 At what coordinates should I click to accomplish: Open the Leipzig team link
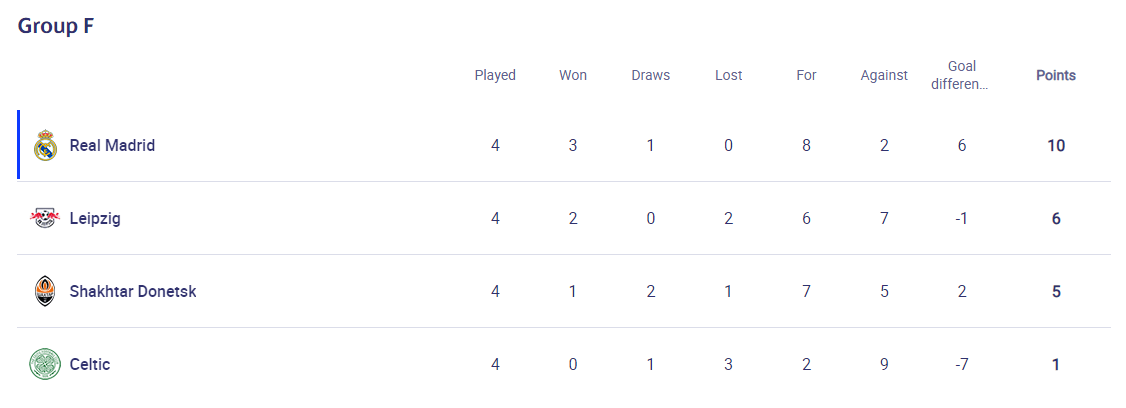(95, 218)
